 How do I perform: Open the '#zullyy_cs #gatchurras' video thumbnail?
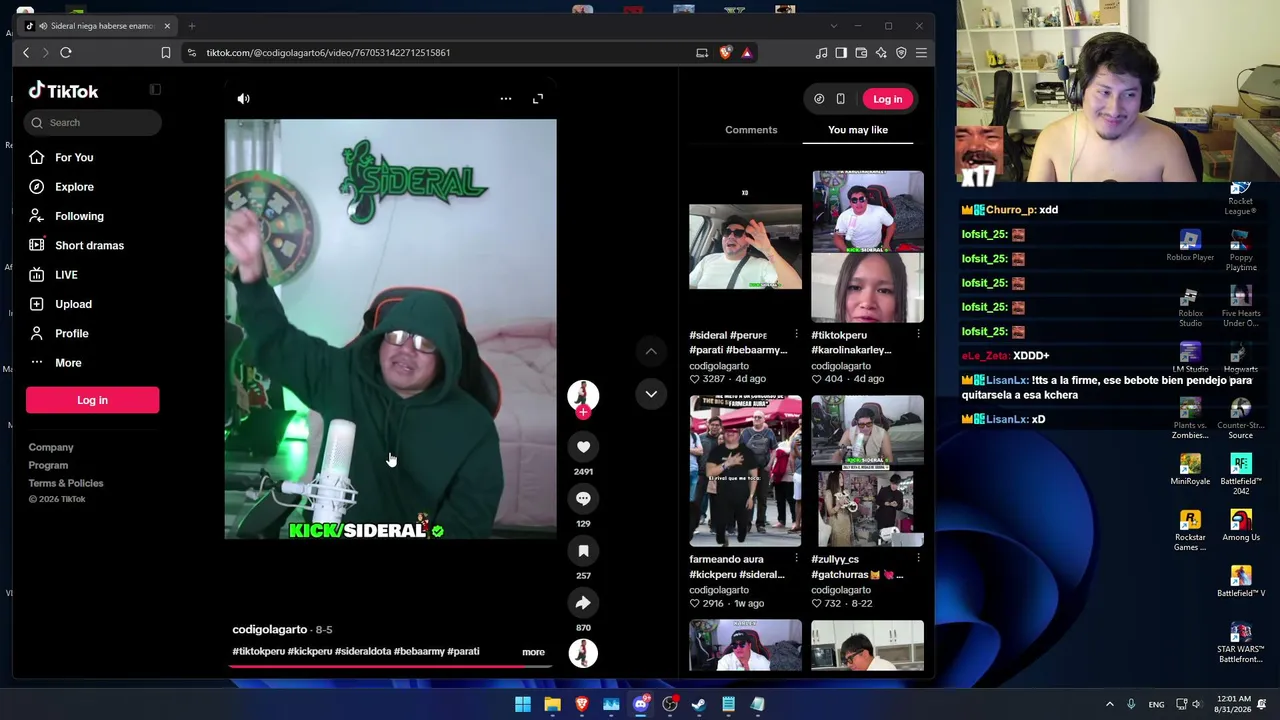point(867,471)
